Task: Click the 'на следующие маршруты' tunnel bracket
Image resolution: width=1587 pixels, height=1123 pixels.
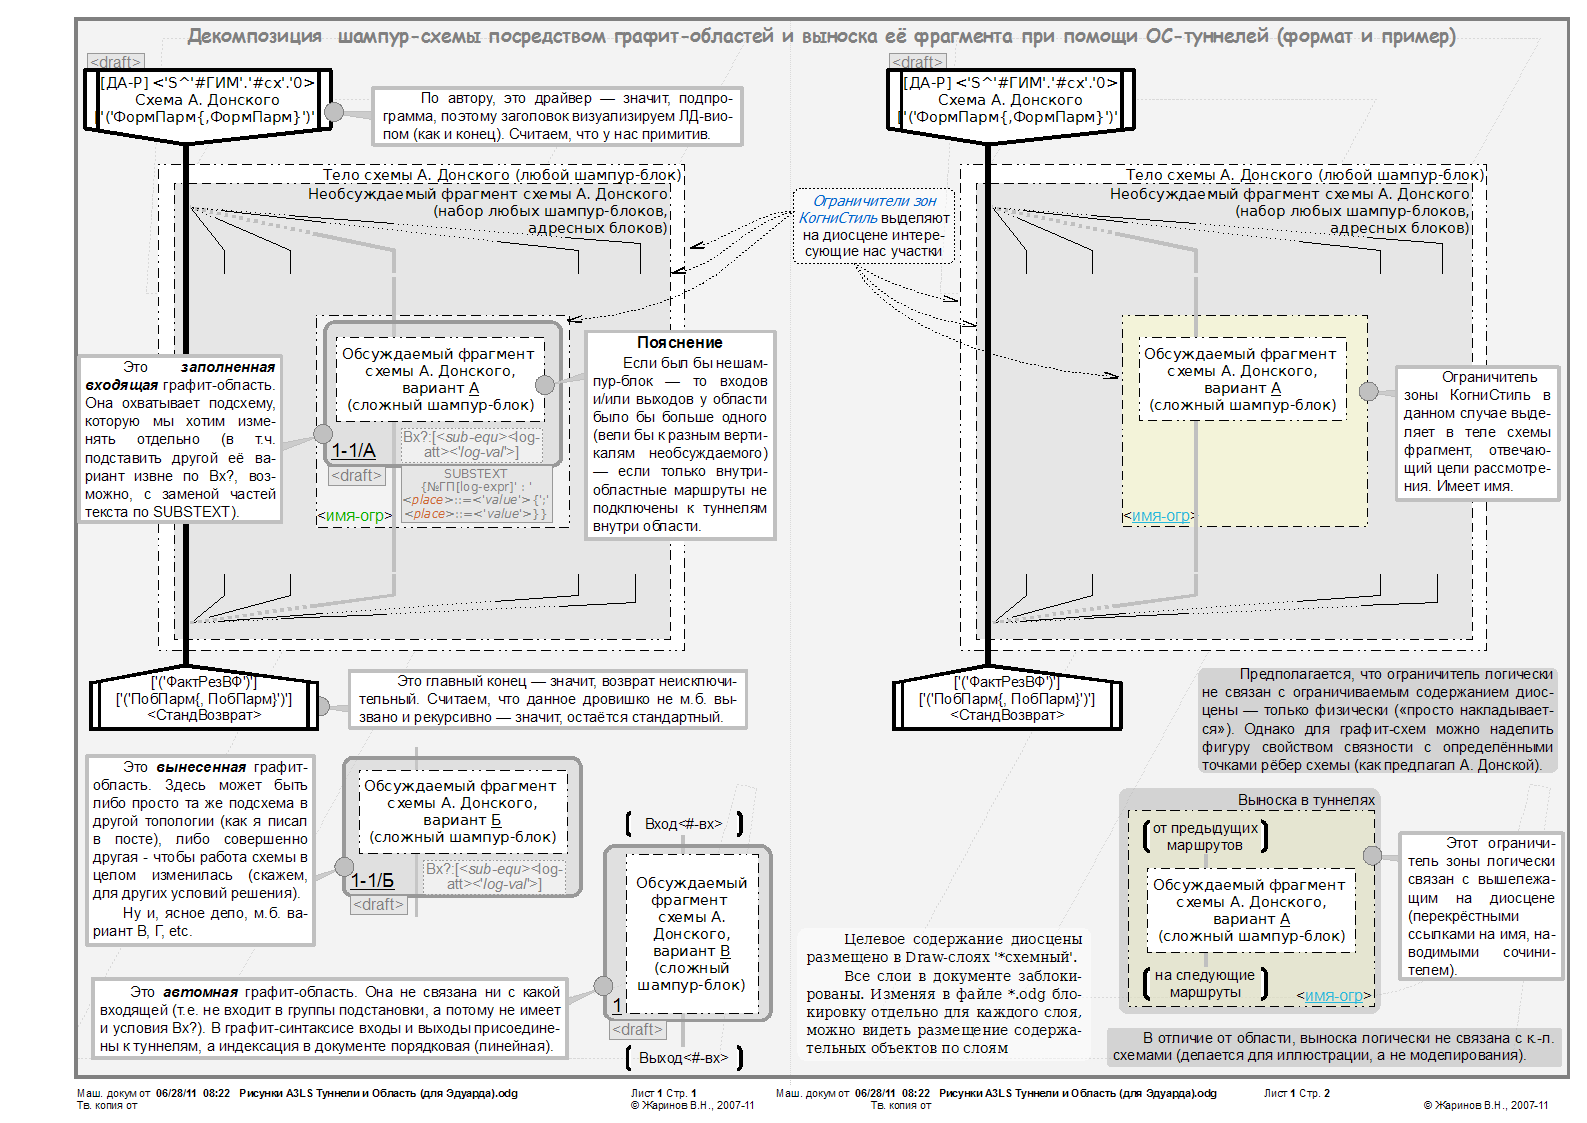Action: tap(1205, 983)
